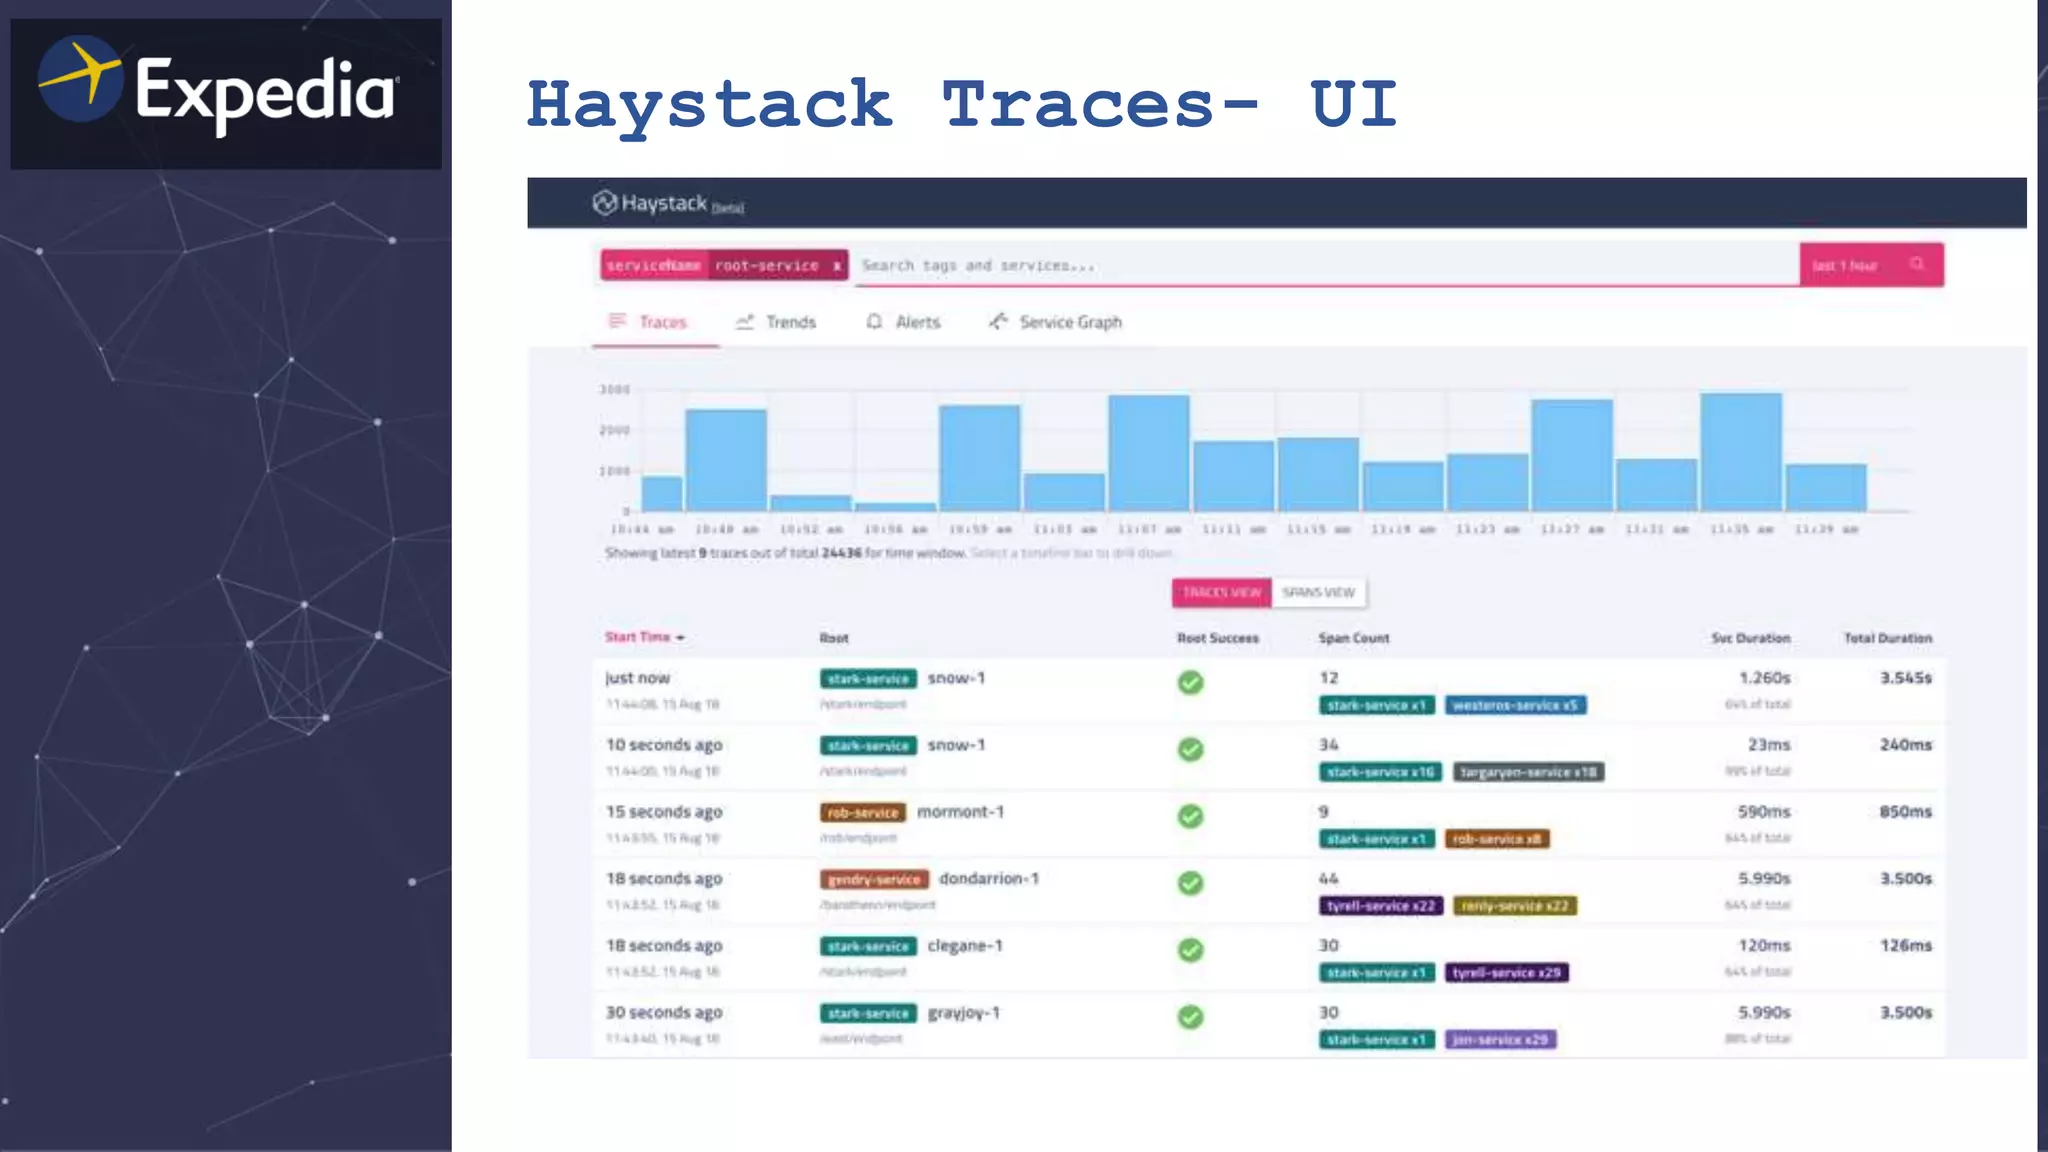Click the search magnifier icon

tap(1917, 264)
